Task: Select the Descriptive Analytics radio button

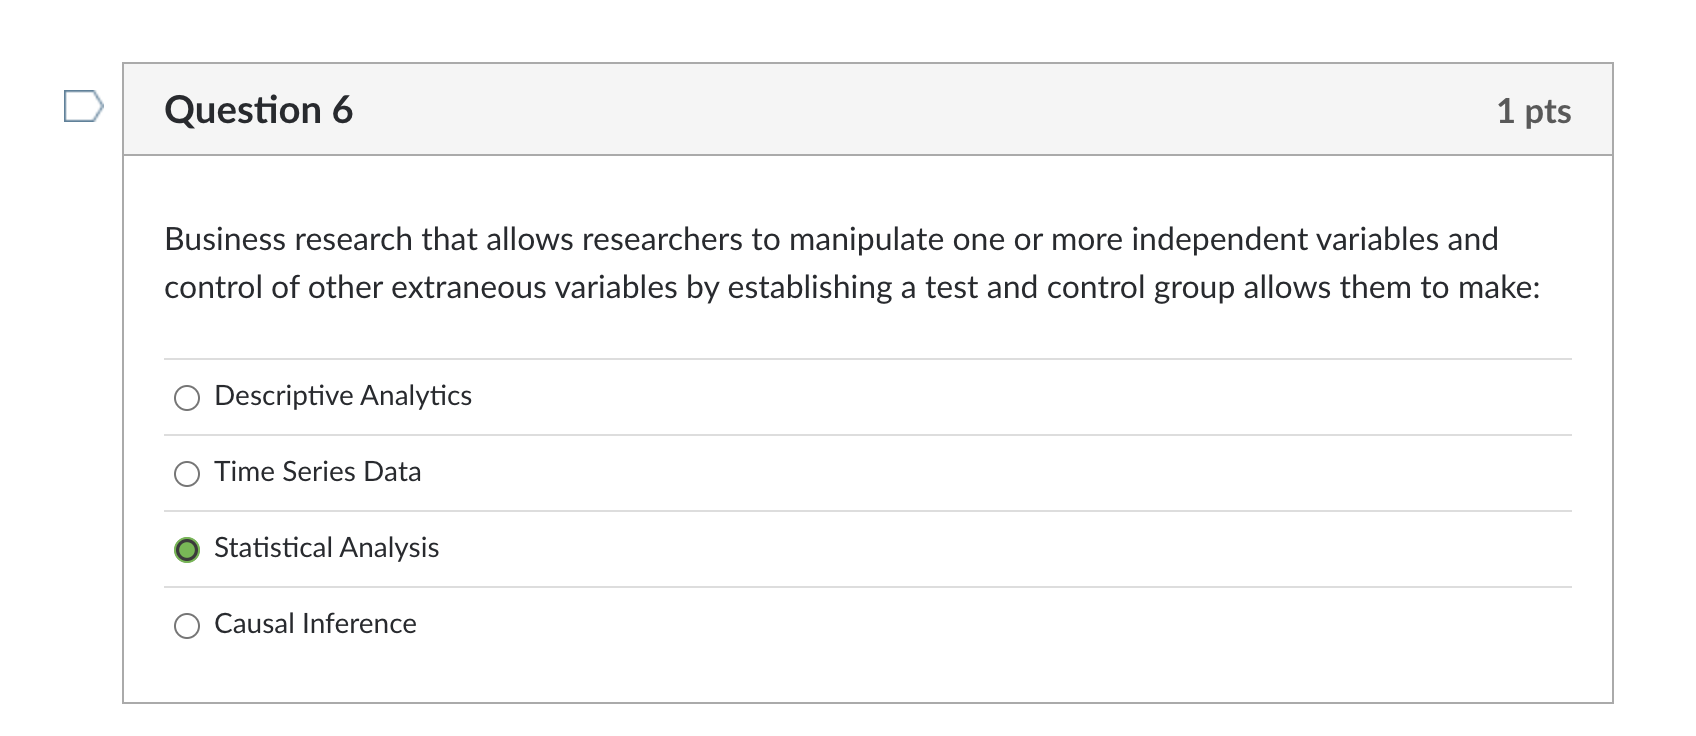Action: (187, 398)
